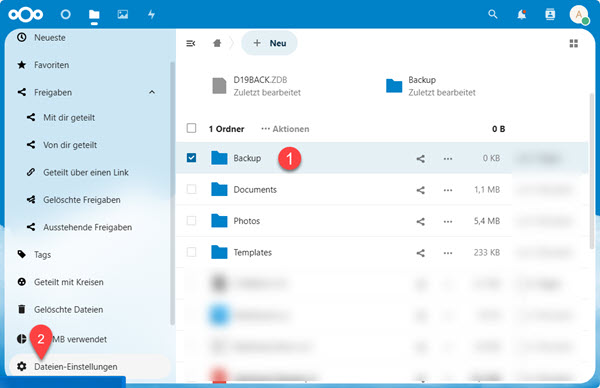Click the 1,1 MB size value
Viewport: 600px width, 388px height.
tap(487, 189)
